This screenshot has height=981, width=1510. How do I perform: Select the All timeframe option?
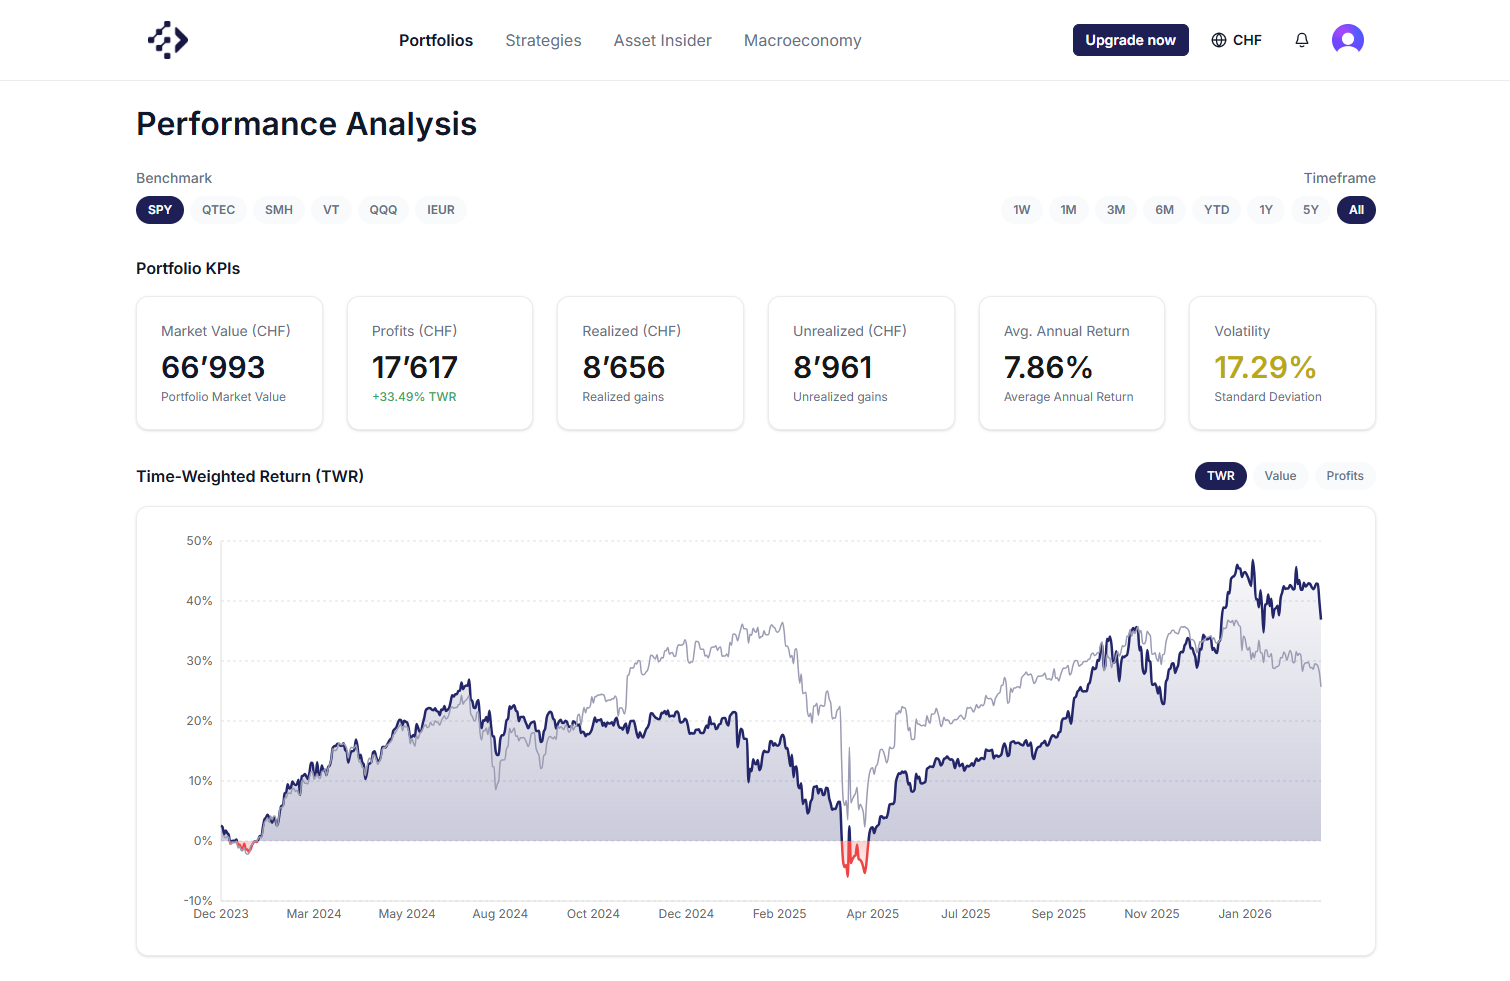click(x=1356, y=210)
